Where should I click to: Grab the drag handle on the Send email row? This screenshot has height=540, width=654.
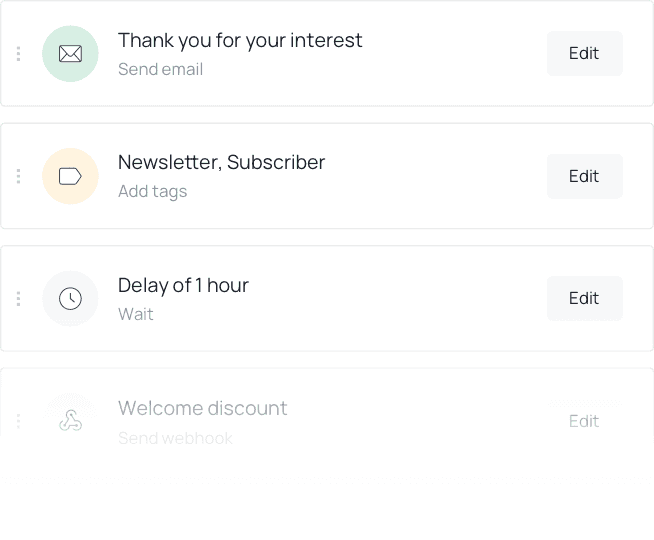pyautogui.click(x=18, y=54)
